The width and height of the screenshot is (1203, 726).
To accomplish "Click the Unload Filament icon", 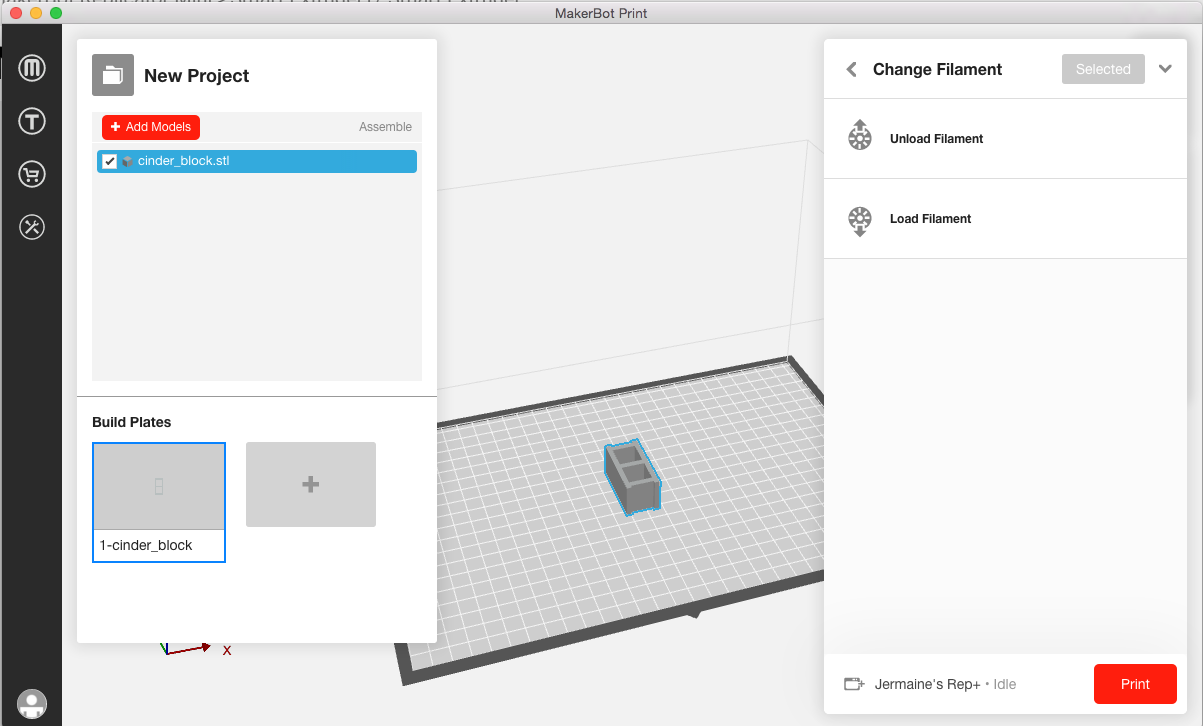I will point(859,135).
